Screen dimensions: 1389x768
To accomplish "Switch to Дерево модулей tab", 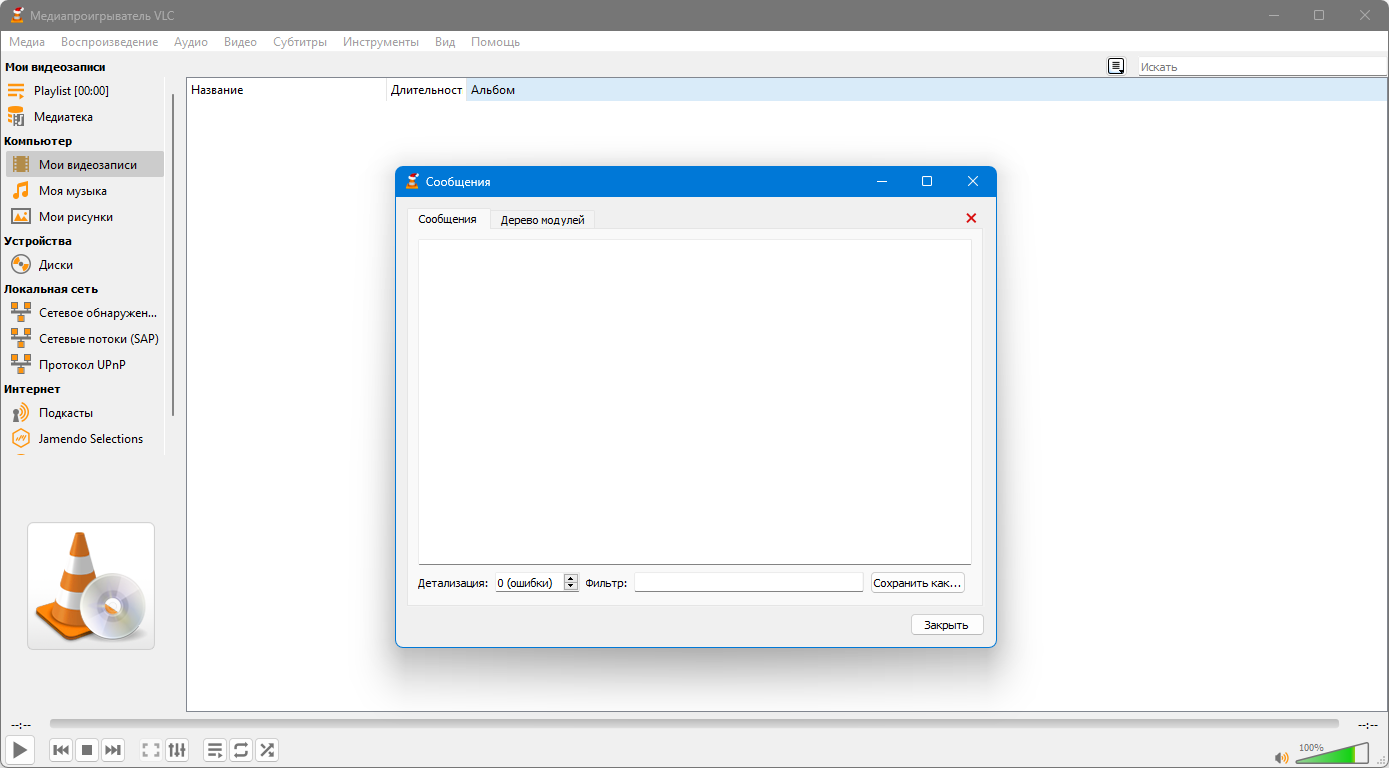I will pyautogui.click(x=542, y=220).
